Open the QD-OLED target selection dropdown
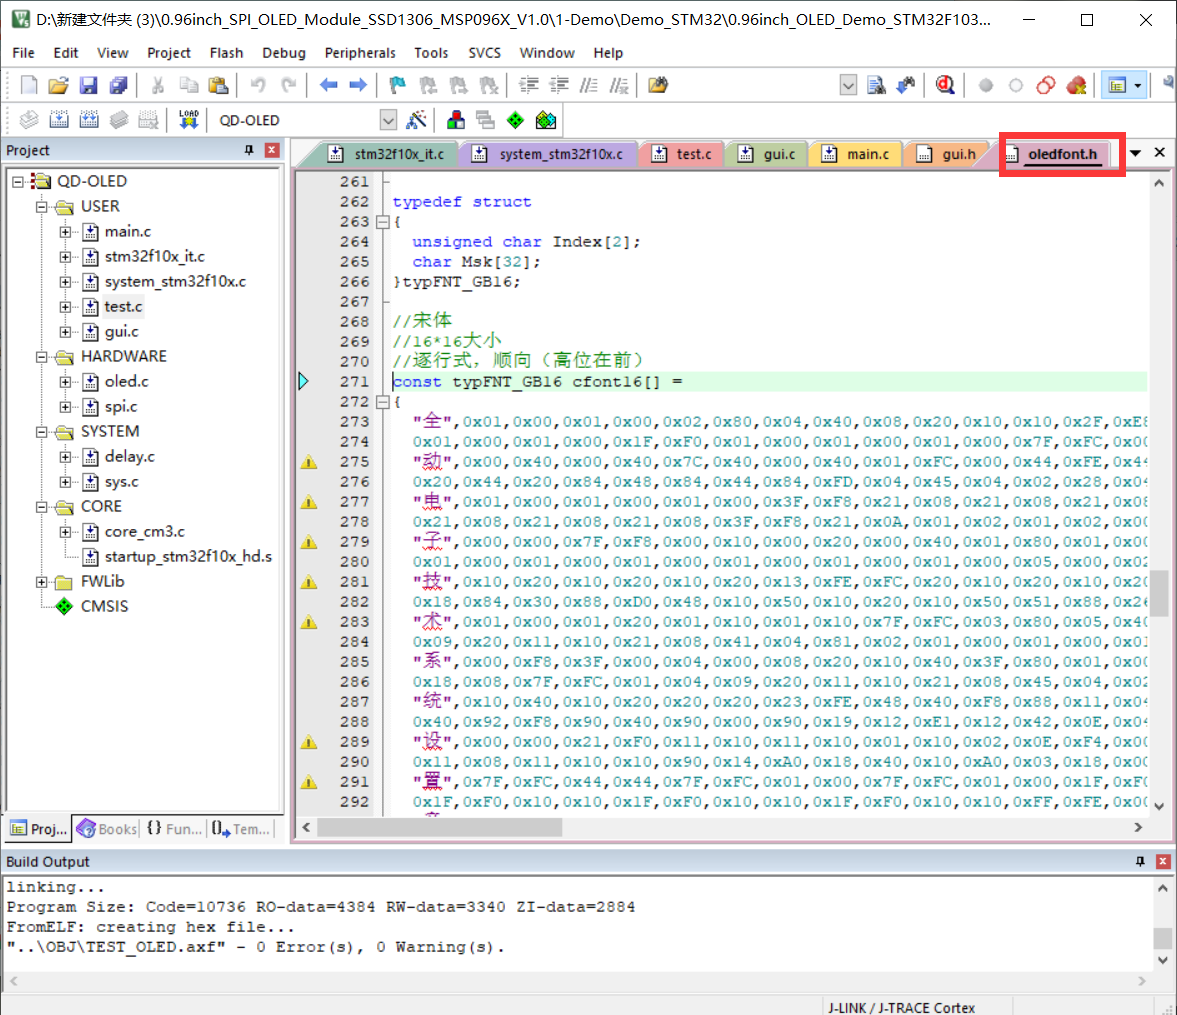The height and width of the screenshot is (1015, 1177). click(388, 119)
